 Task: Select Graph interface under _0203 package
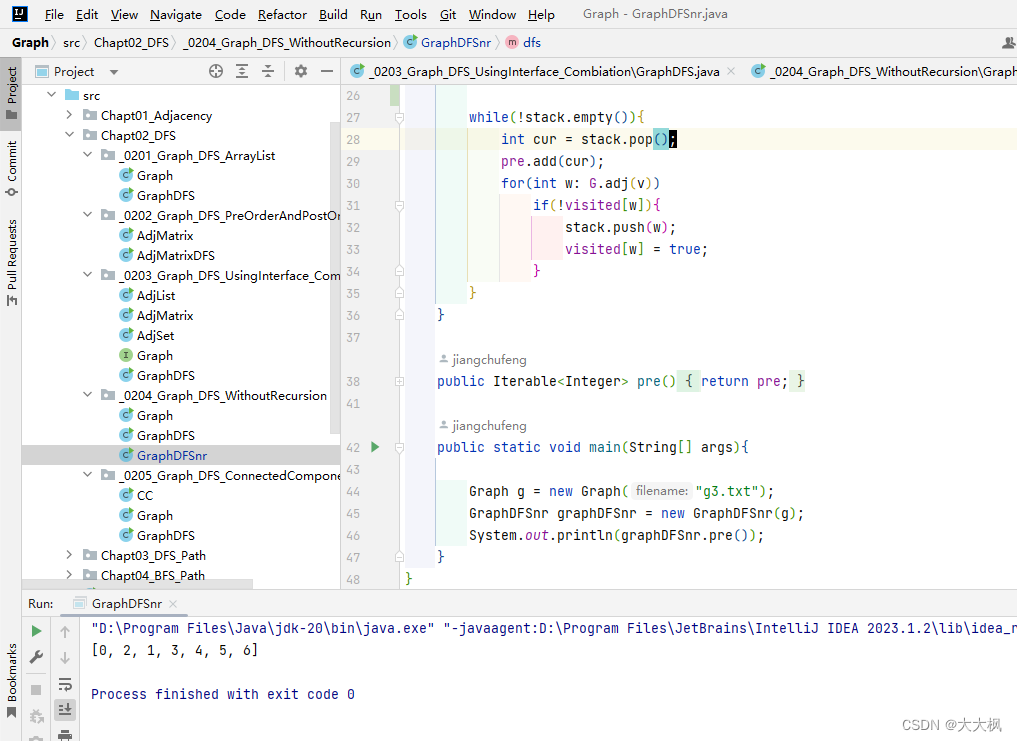(x=154, y=356)
